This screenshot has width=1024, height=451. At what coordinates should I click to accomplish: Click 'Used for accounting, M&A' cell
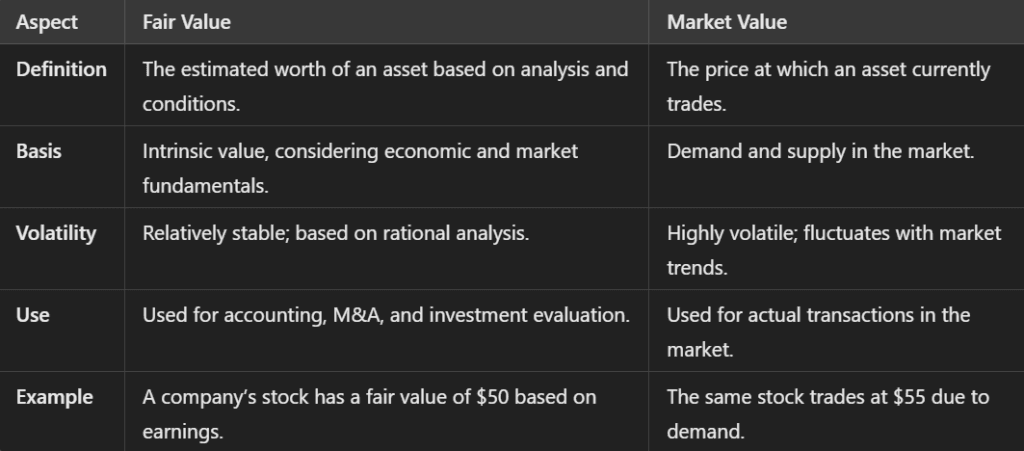pos(386,315)
